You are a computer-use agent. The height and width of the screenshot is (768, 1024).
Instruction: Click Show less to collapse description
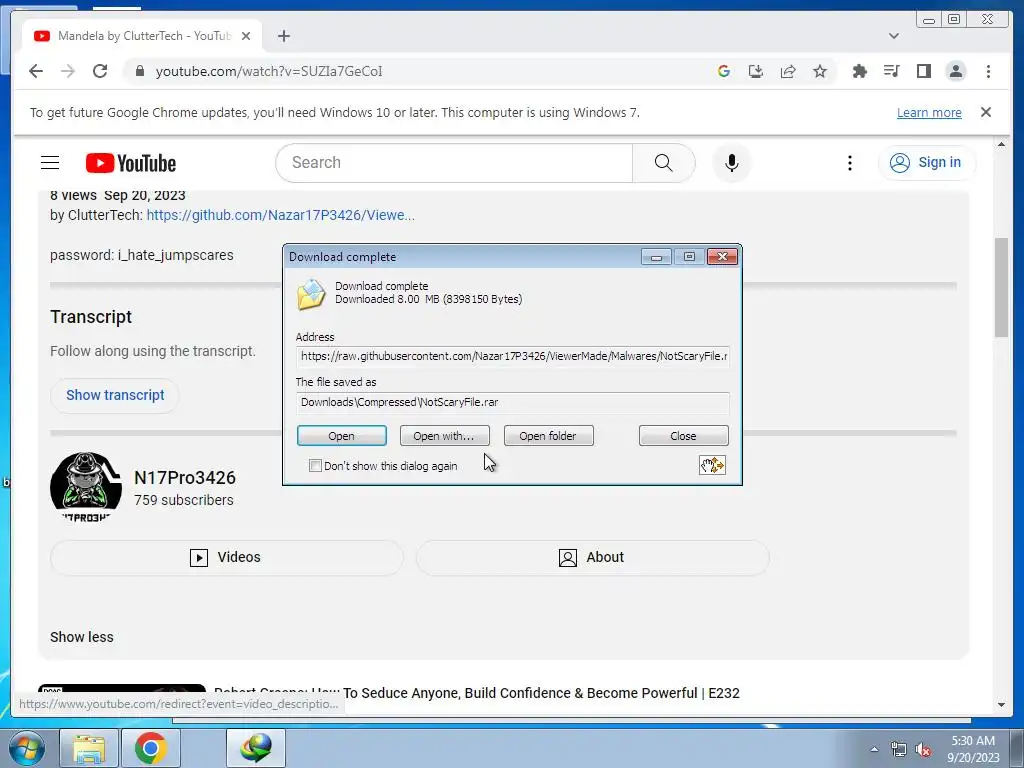[x=82, y=637]
